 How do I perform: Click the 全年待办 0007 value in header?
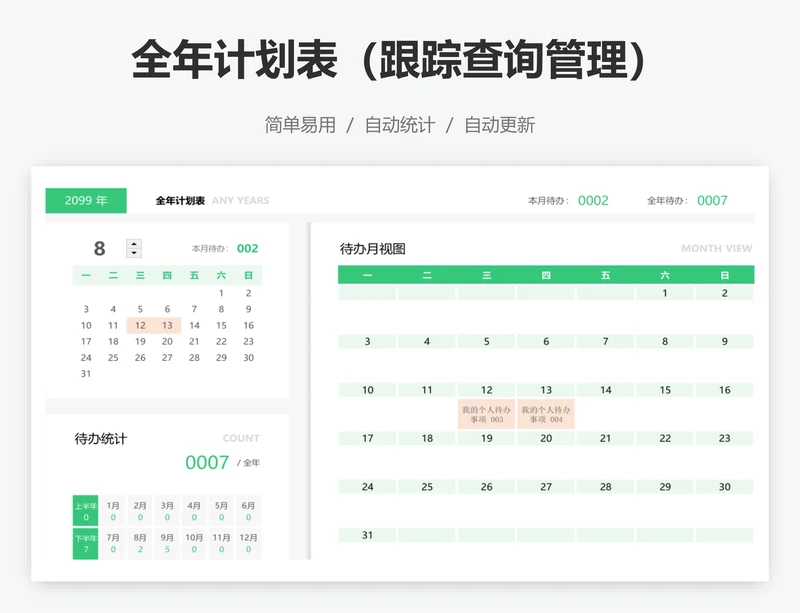pos(712,201)
